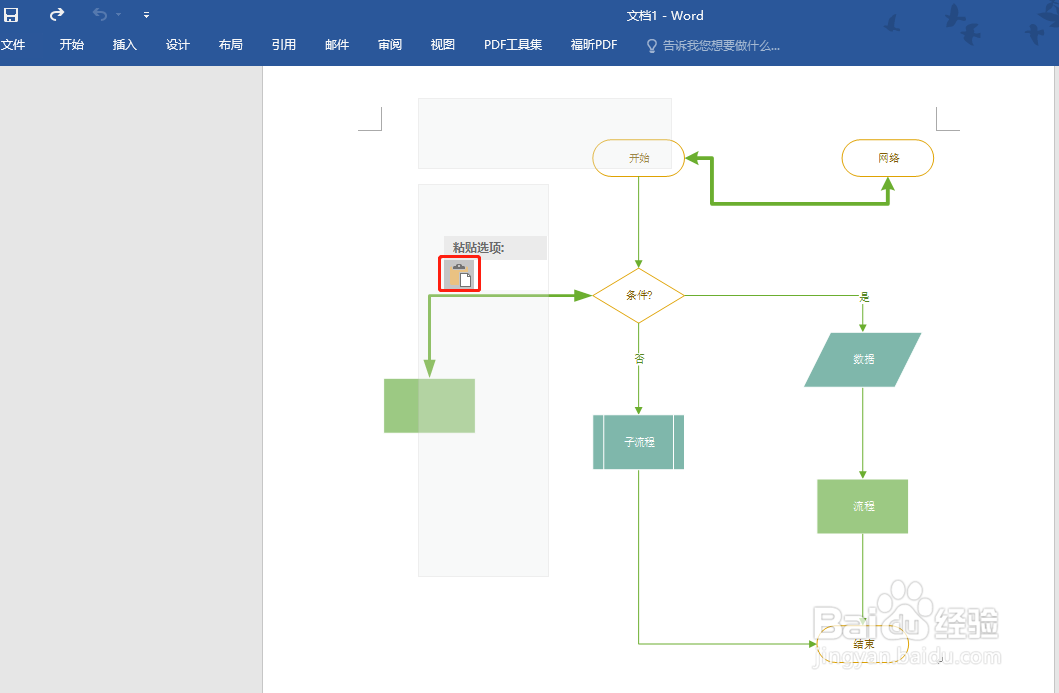Switch to the 插入 ribbon tab
This screenshot has height=693, width=1059.
tap(124, 45)
